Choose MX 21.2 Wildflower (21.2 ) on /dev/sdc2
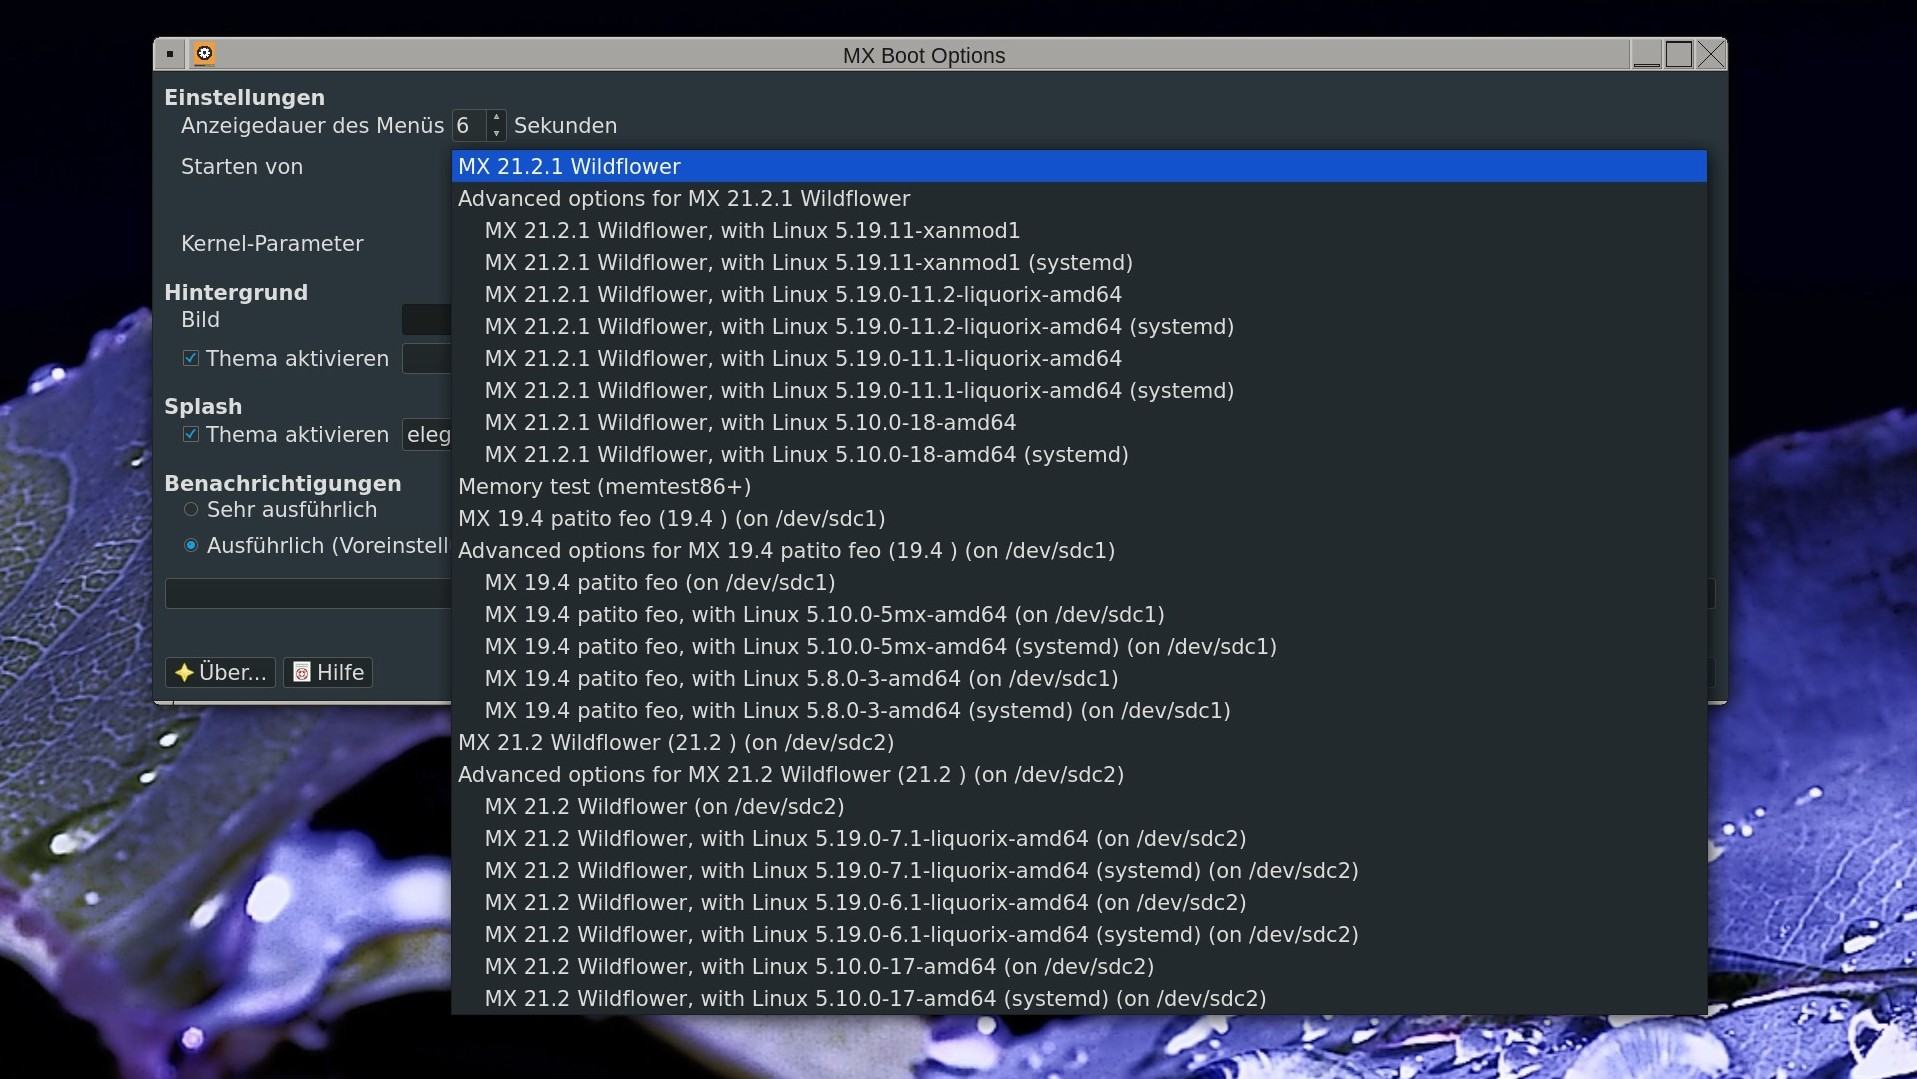The height and width of the screenshot is (1079, 1917). pyautogui.click(x=676, y=743)
